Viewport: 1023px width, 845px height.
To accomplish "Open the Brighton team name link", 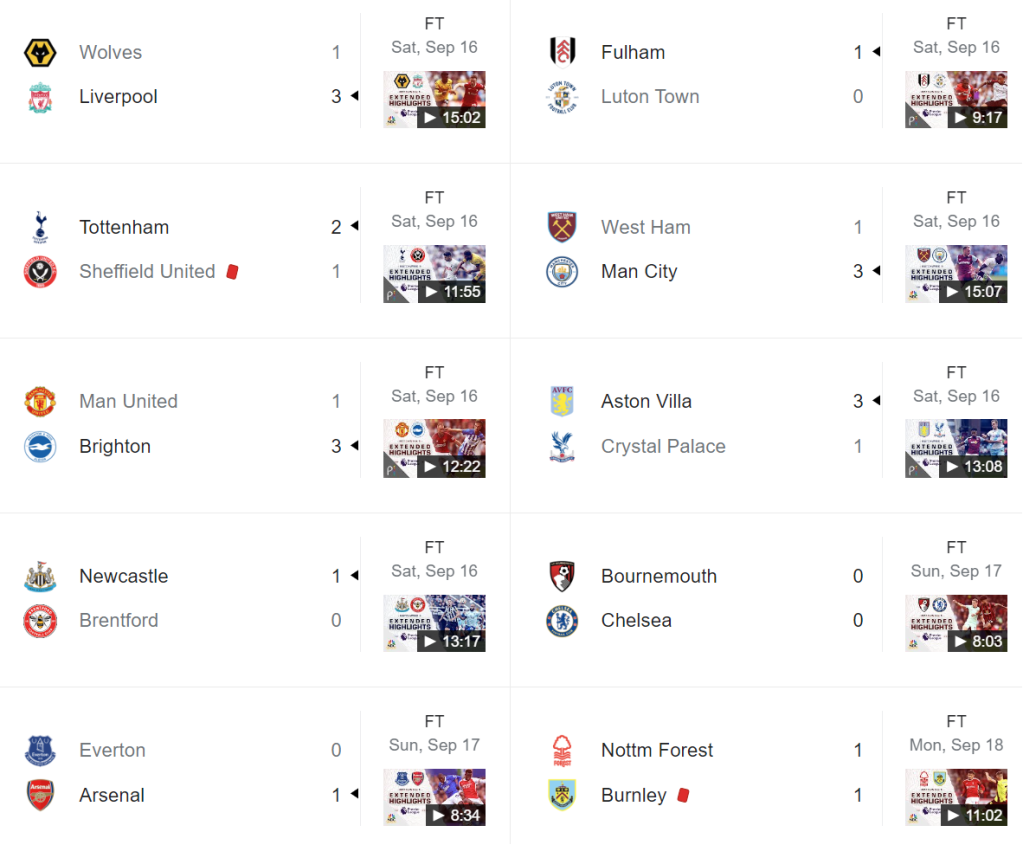I will [115, 446].
